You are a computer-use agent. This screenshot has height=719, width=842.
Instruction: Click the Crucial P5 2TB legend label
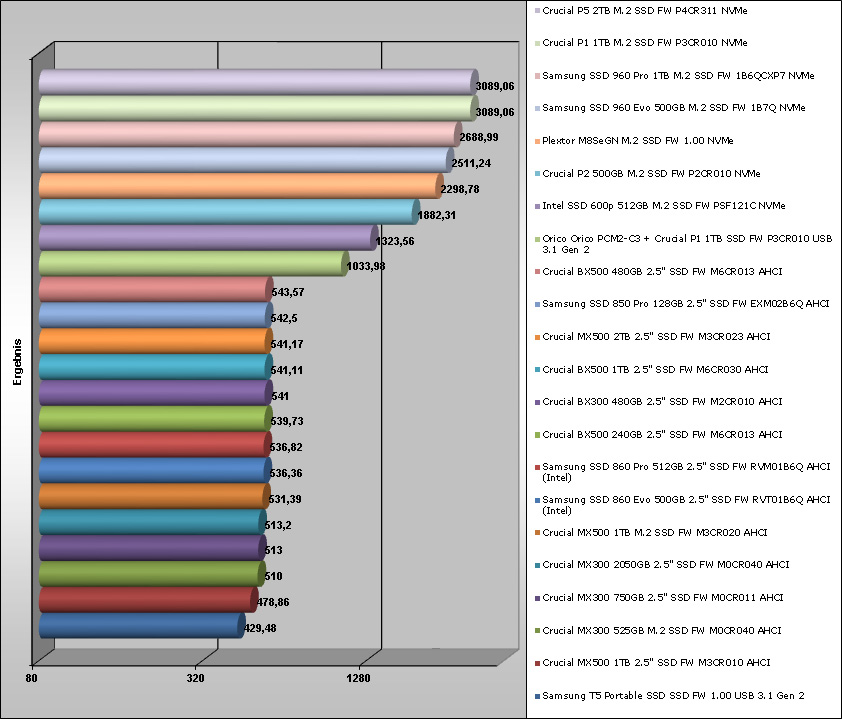644,11
